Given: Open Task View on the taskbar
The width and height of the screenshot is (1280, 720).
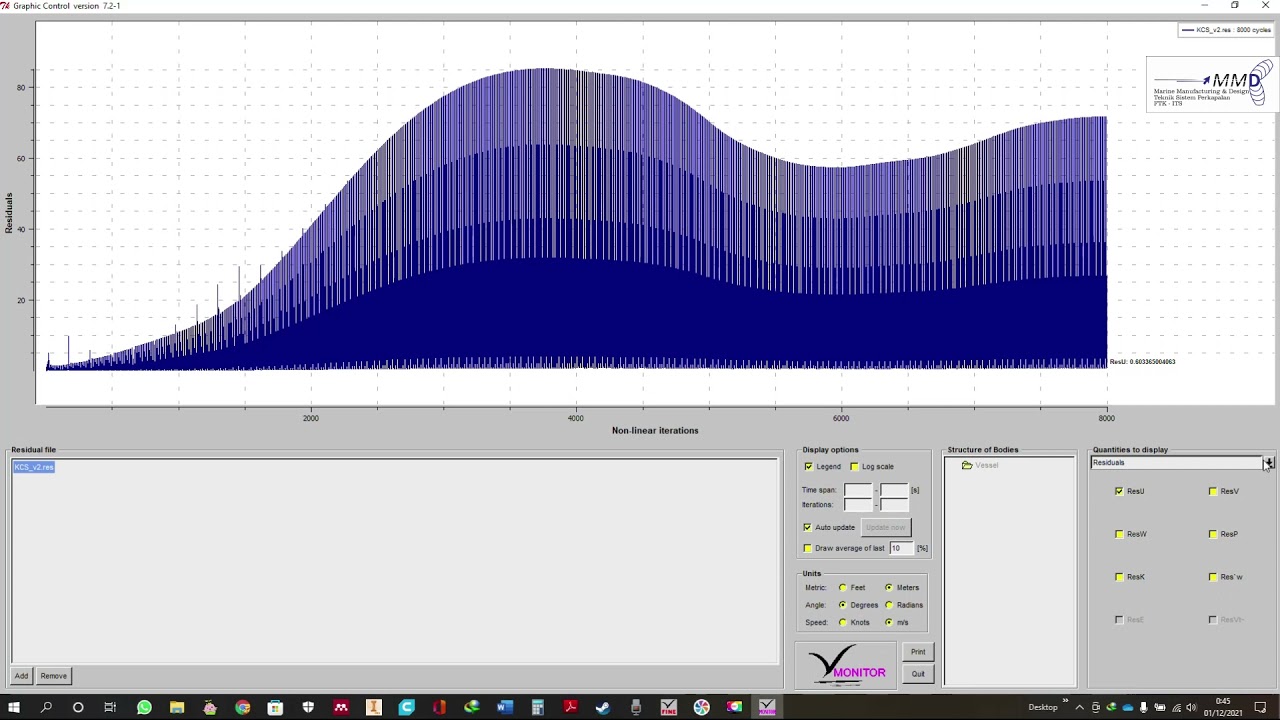Looking at the screenshot, I should point(111,708).
